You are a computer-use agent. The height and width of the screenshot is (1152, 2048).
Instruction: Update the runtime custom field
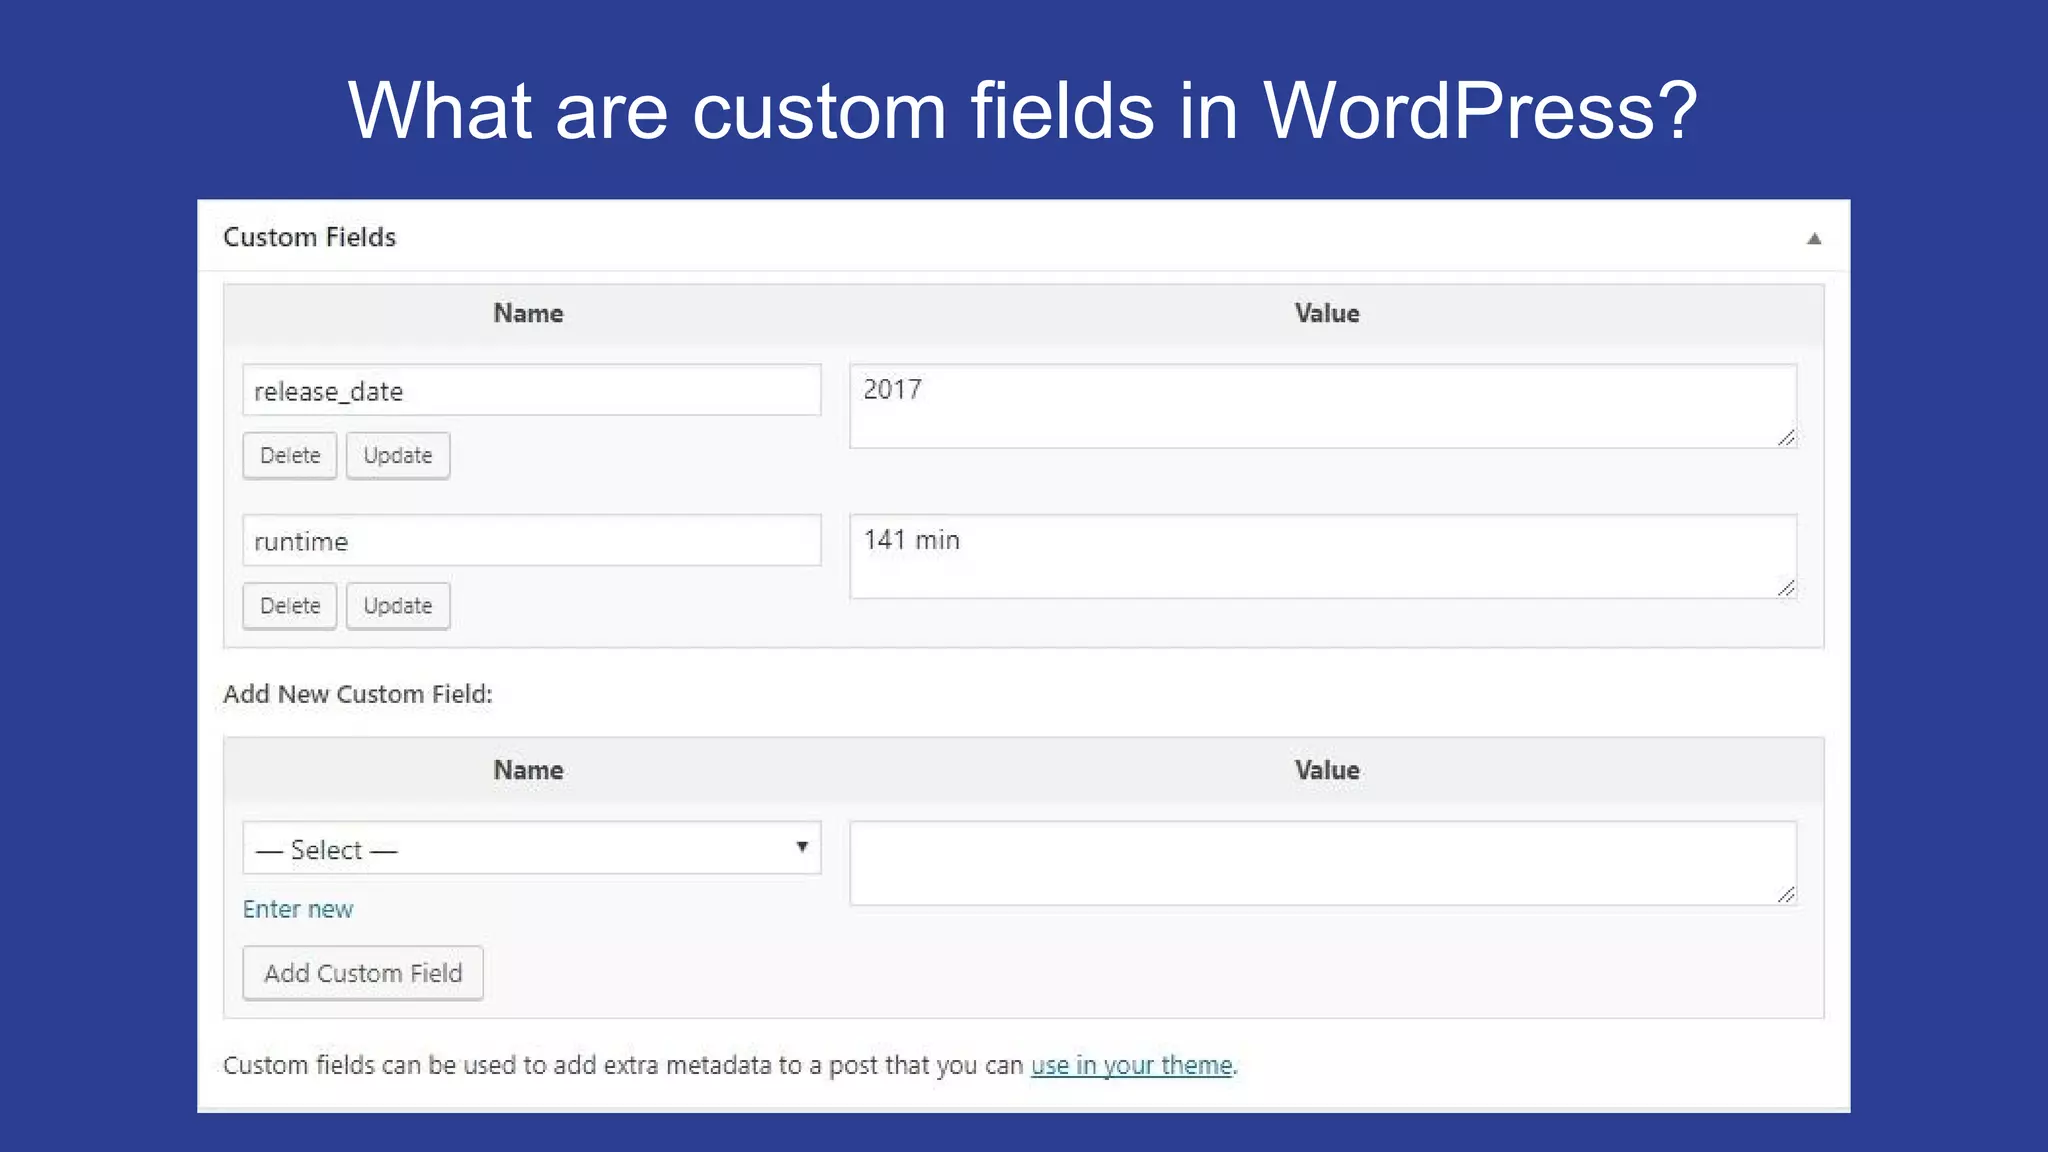coord(398,606)
